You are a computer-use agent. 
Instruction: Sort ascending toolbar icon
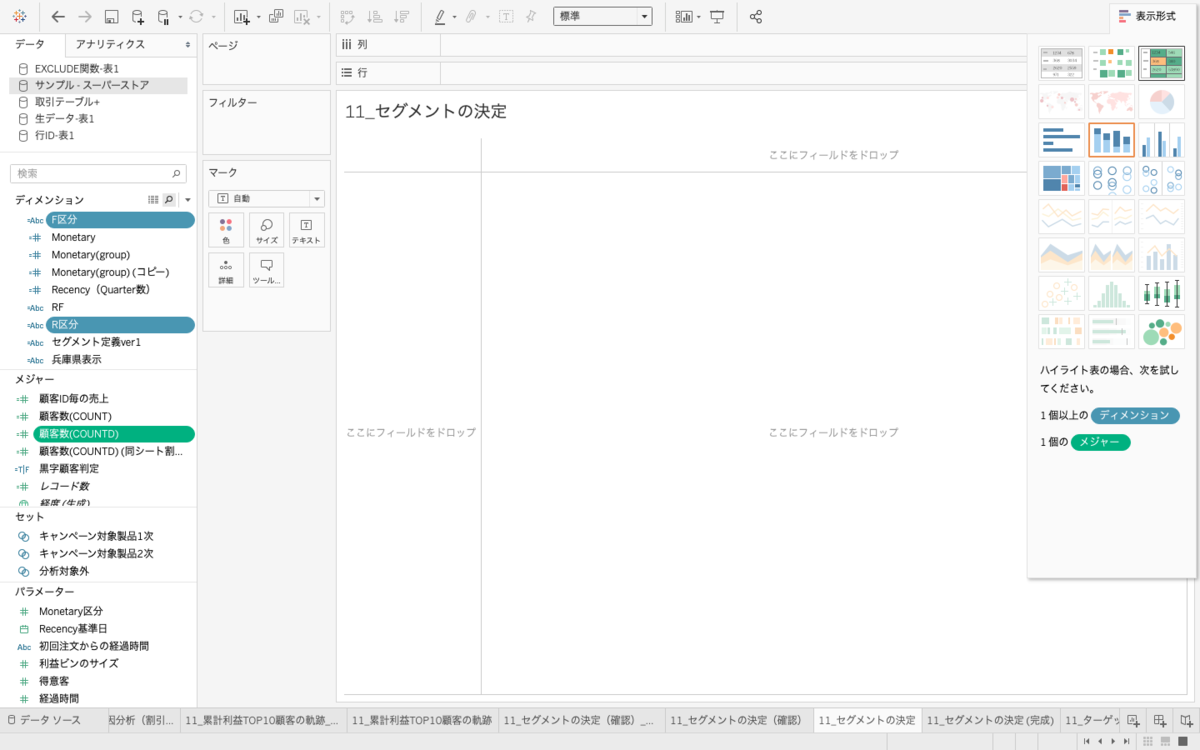[x=374, y=16]
